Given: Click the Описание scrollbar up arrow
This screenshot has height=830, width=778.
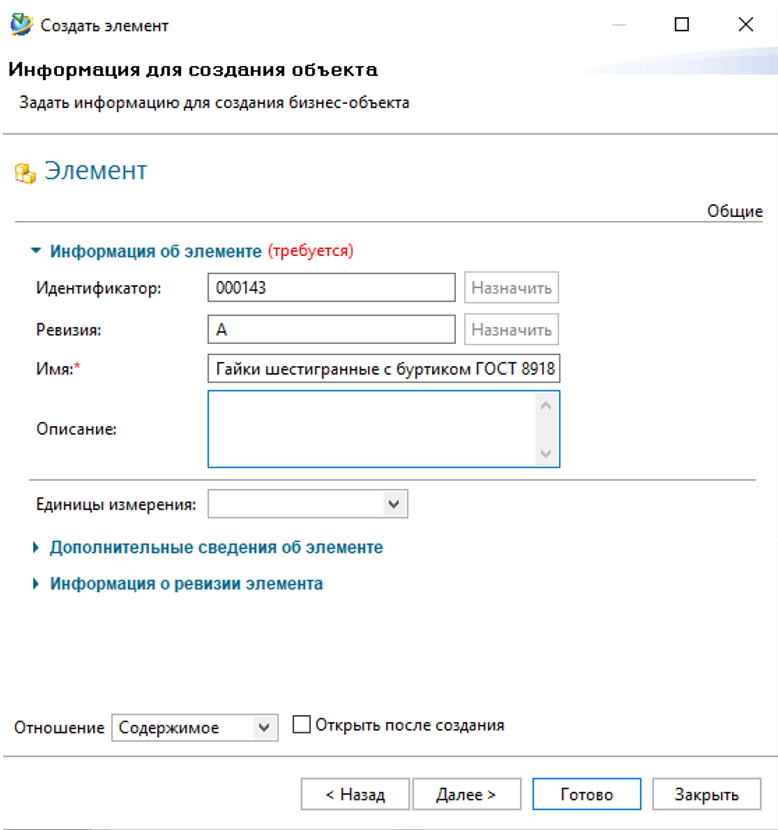Looking at the screenshot, I should (546, 406).
